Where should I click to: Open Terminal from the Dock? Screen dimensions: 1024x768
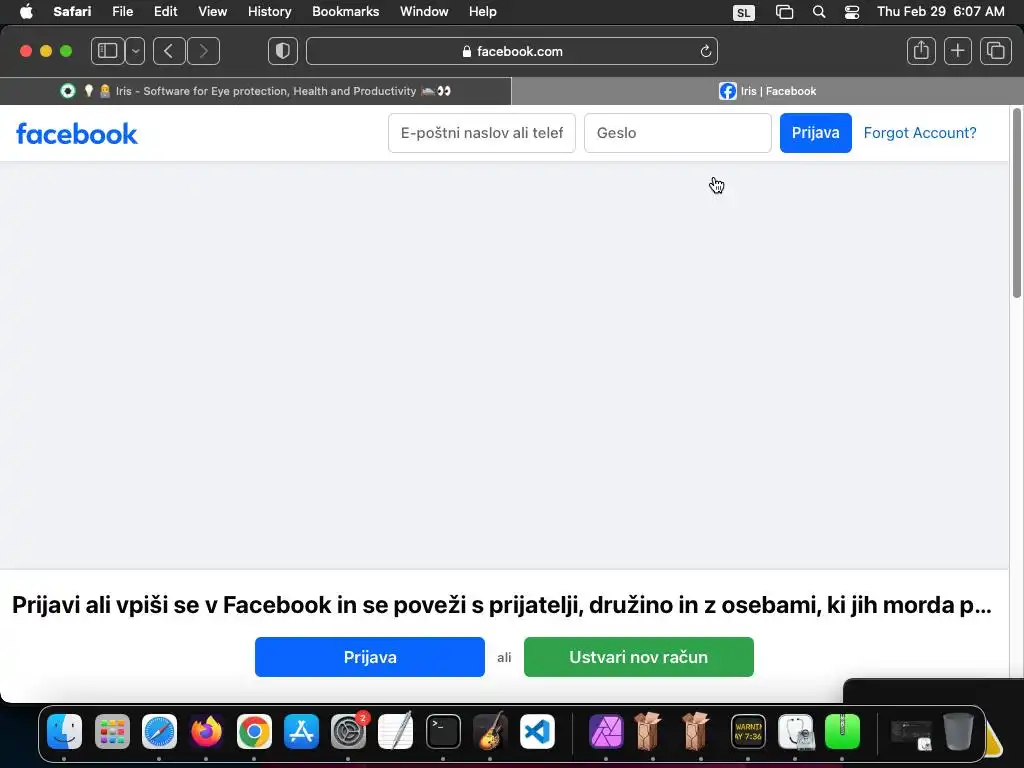click(x=443, y=731)
